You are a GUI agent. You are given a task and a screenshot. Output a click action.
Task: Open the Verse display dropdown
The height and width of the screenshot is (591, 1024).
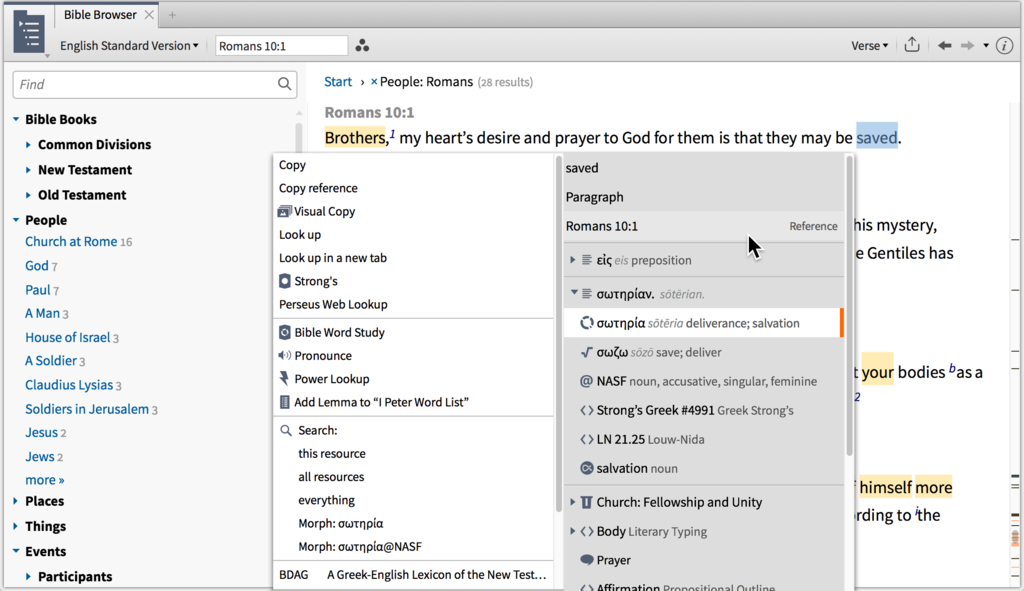(x=869, y=46)
